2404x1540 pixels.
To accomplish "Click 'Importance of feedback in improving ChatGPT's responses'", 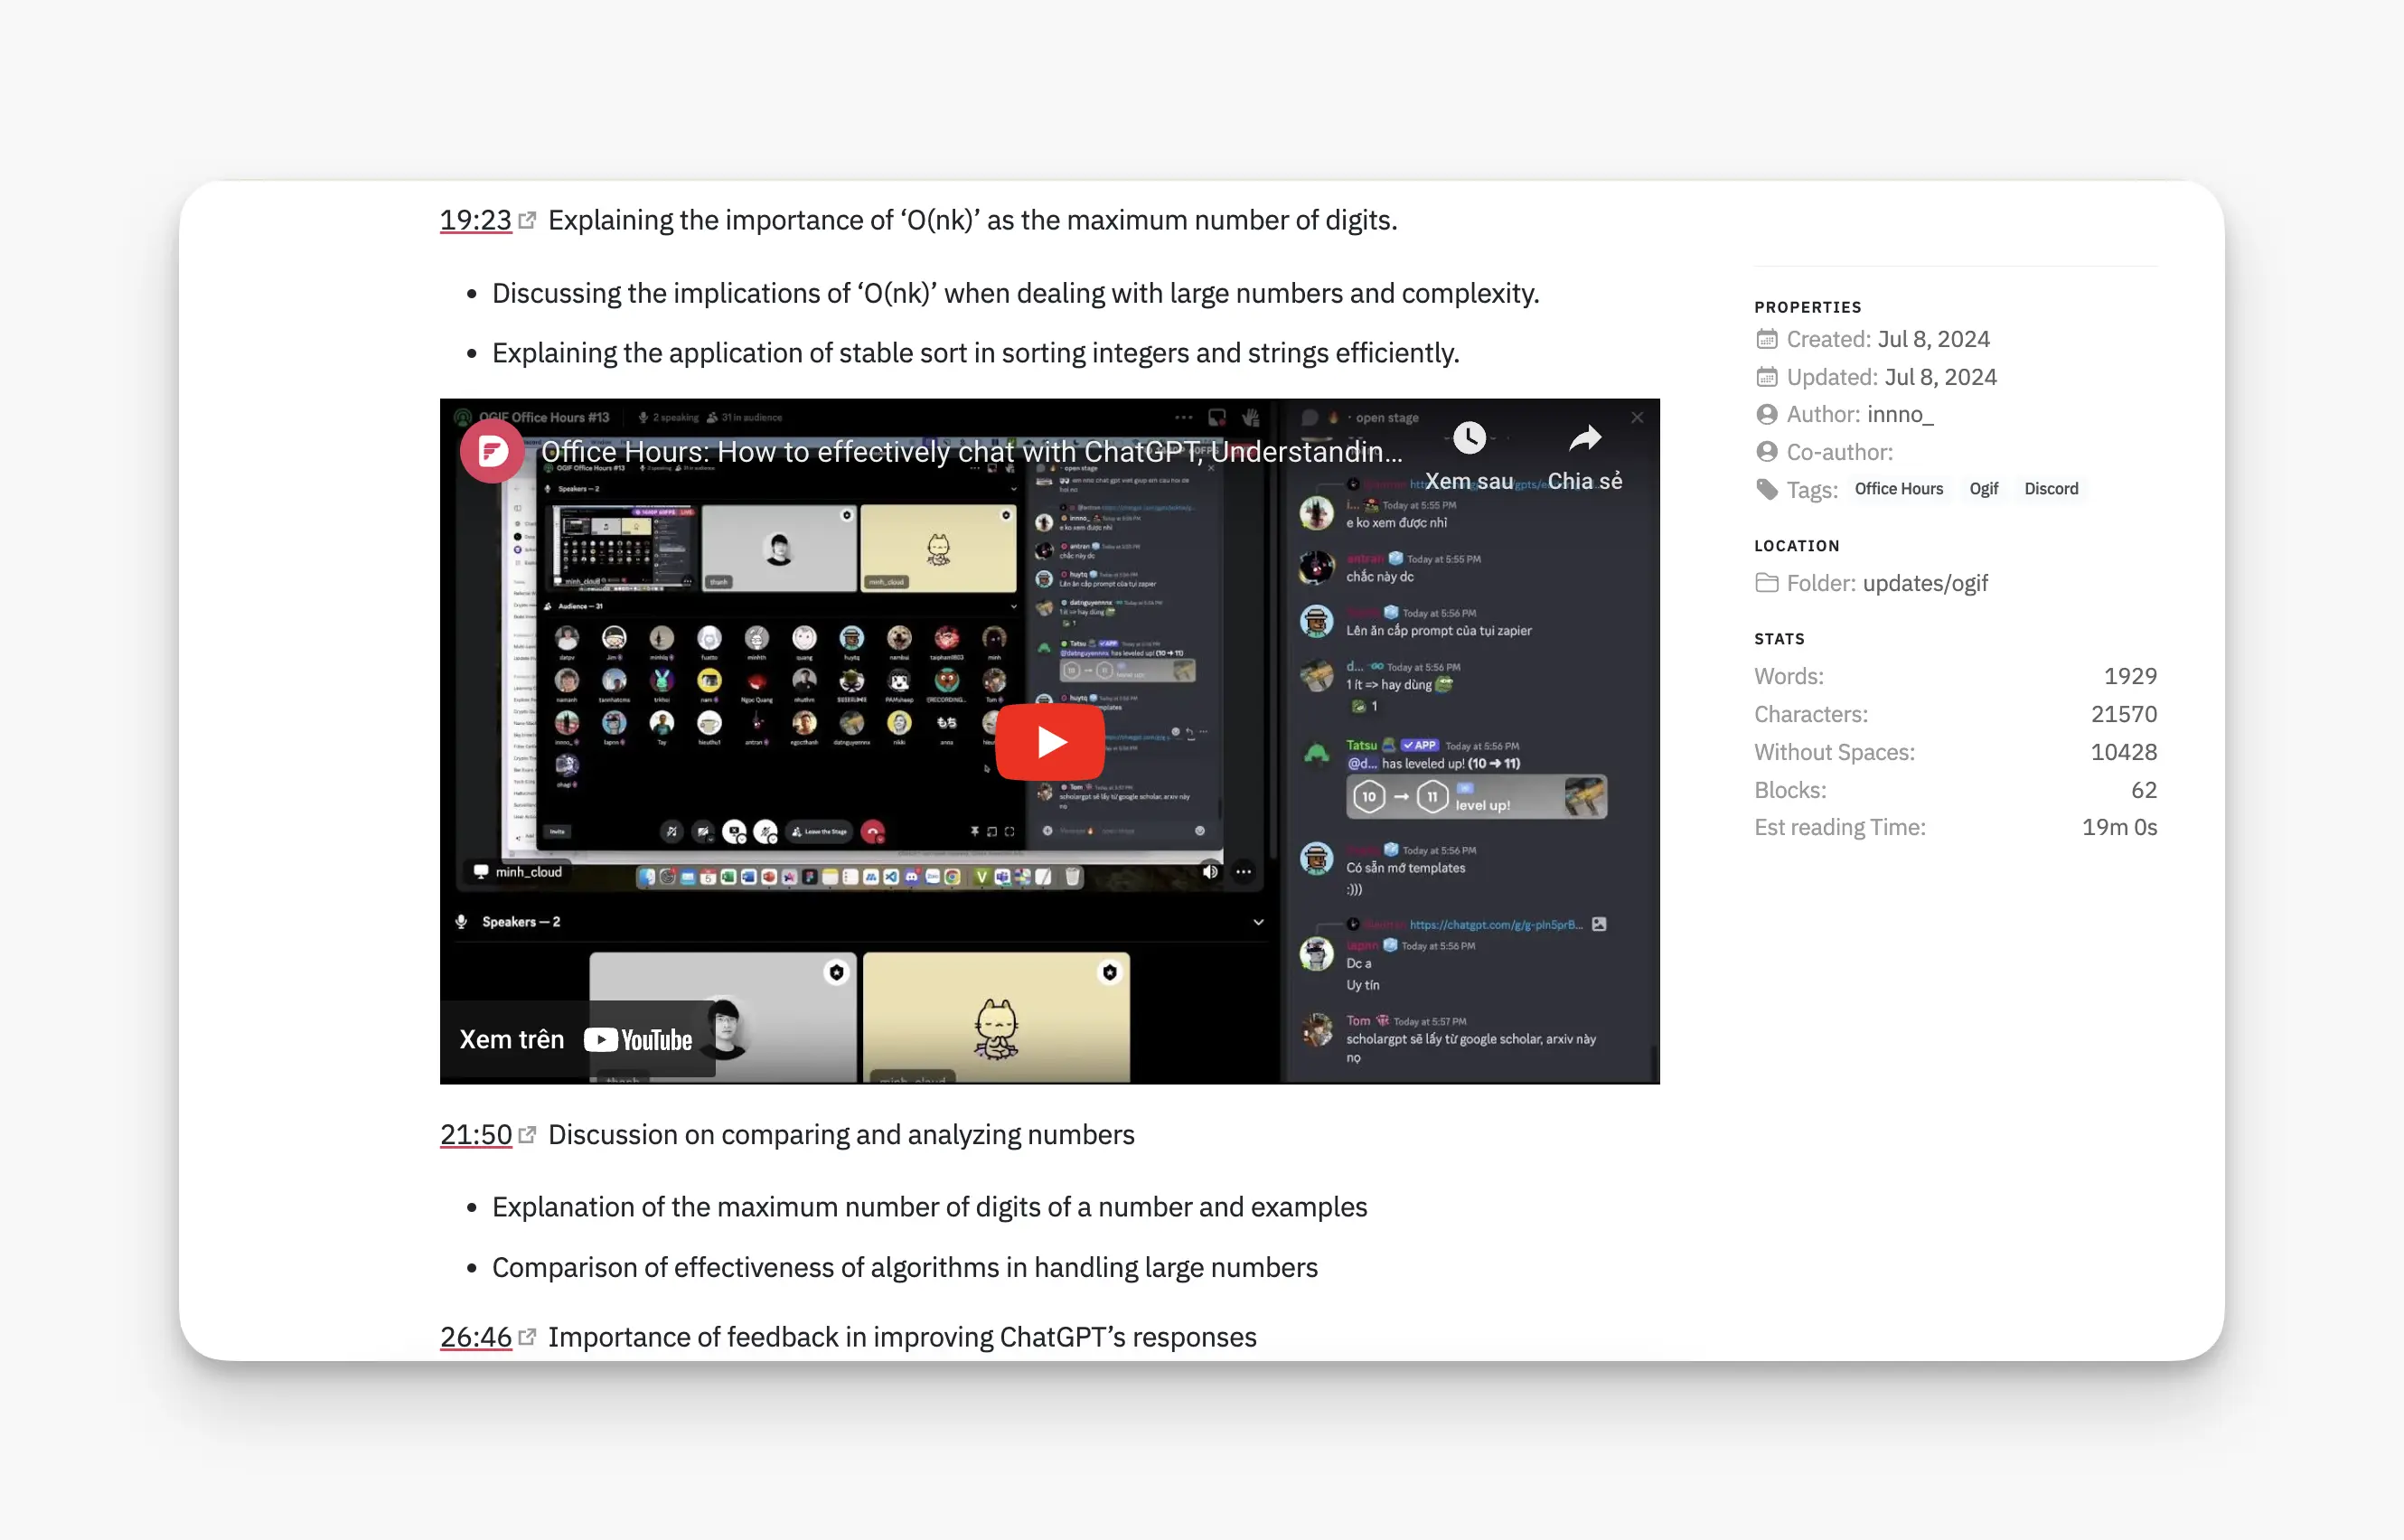I will [x=902, y=1336].
